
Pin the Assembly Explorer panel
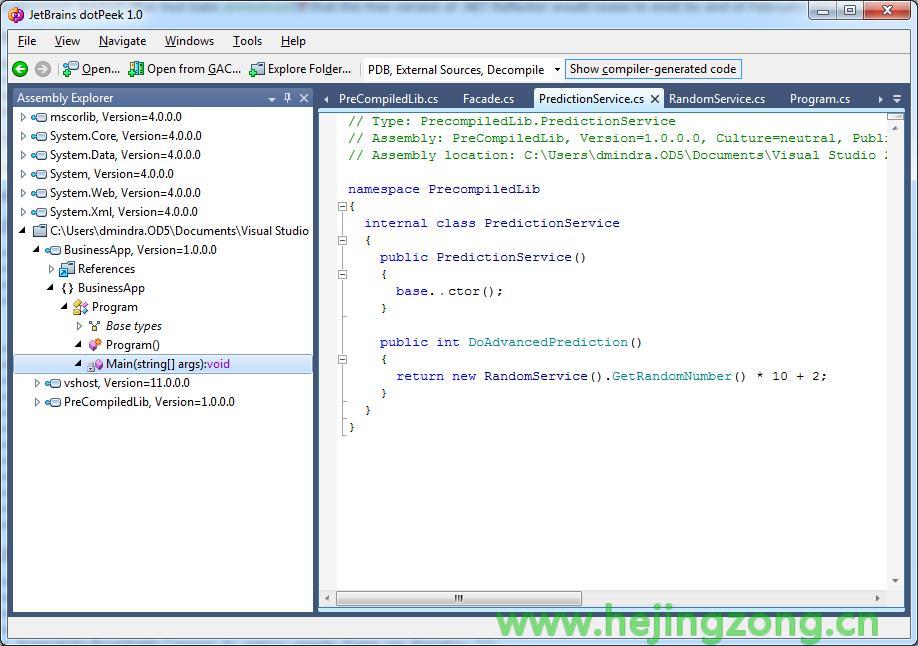[x=288, y=98]
